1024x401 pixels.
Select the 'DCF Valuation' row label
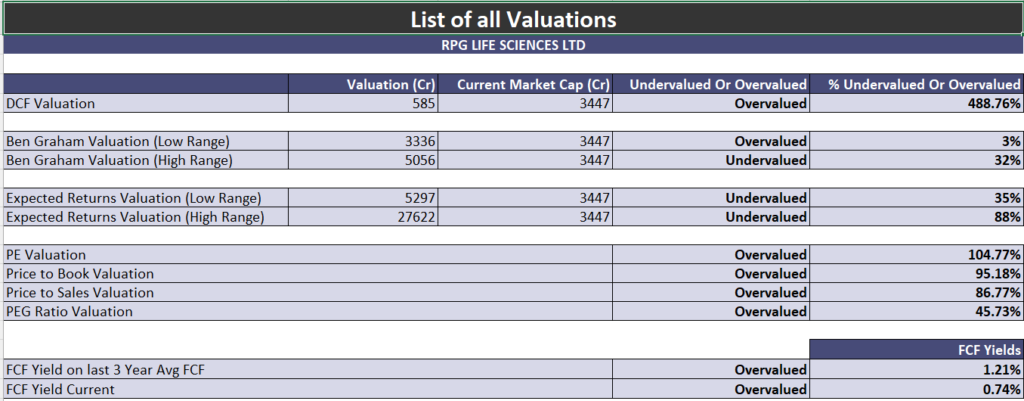(x=146, y=103)
